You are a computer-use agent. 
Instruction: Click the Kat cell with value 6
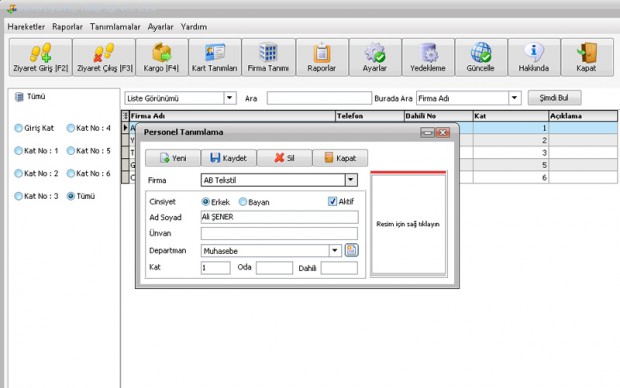click(511, 177)
